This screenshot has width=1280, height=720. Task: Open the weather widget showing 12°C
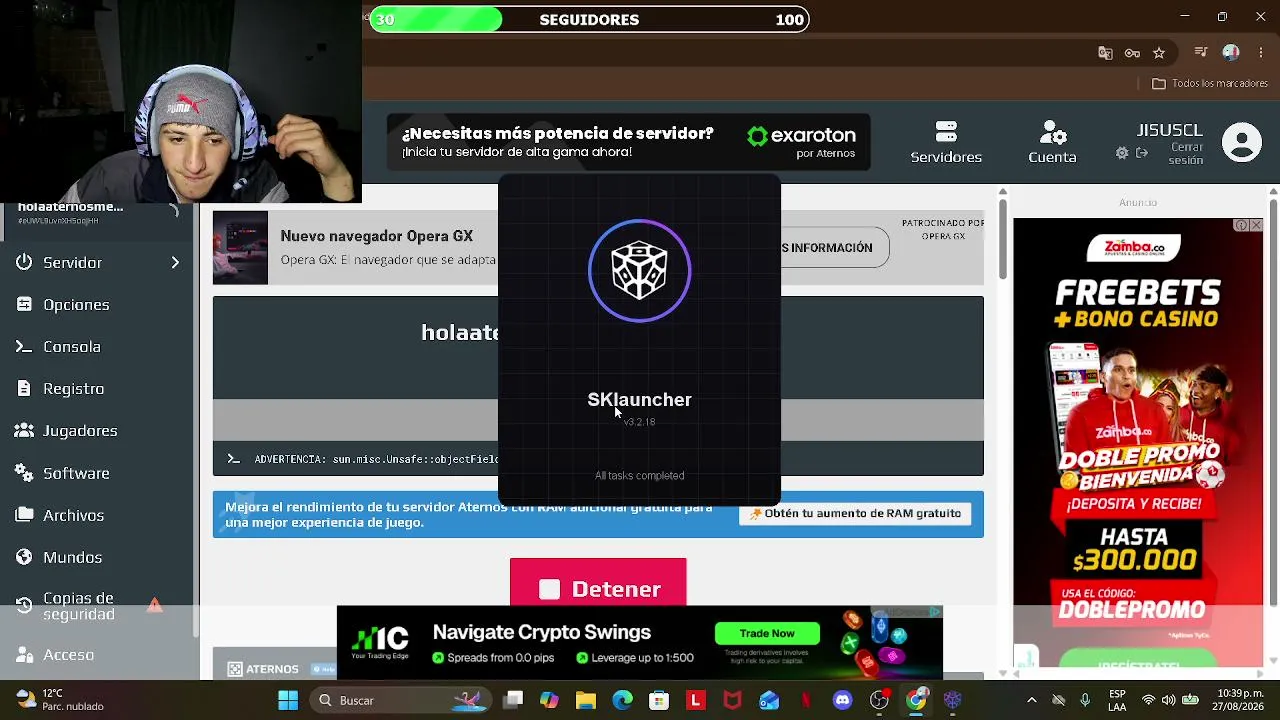coord(60,700)
